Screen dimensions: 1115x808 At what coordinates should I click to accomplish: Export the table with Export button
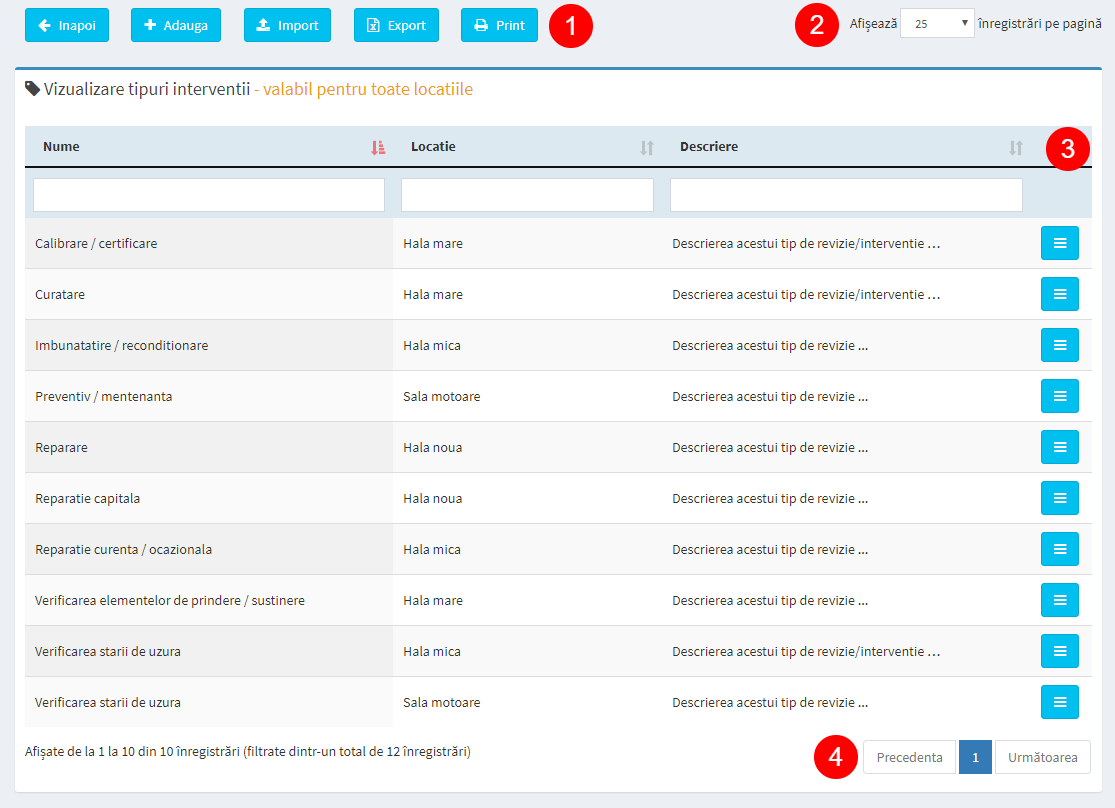(x=396, y=26)
